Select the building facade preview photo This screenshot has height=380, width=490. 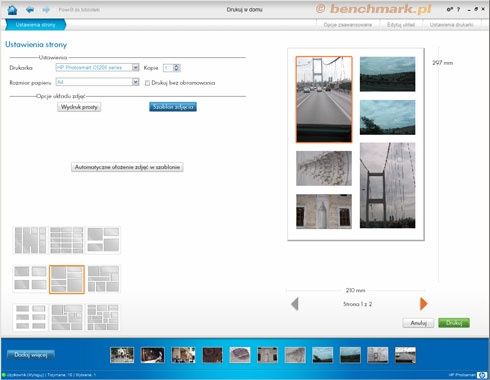pyautogui.click(x=324, y=211)
